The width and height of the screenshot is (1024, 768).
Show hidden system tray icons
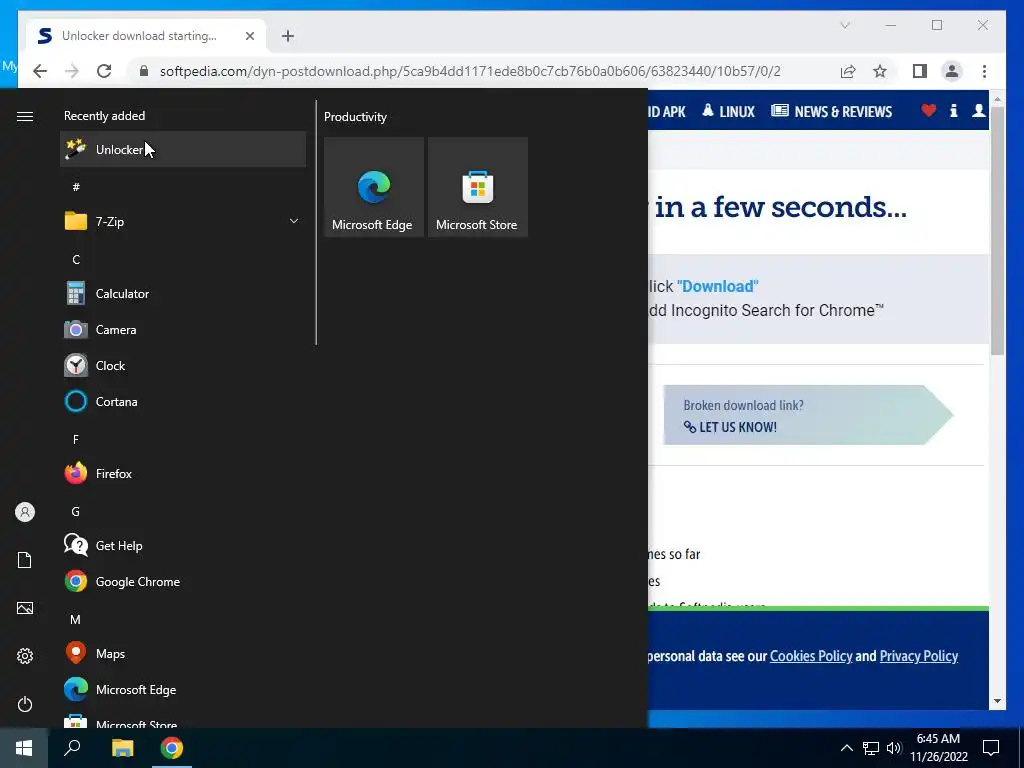click(846, 748)
